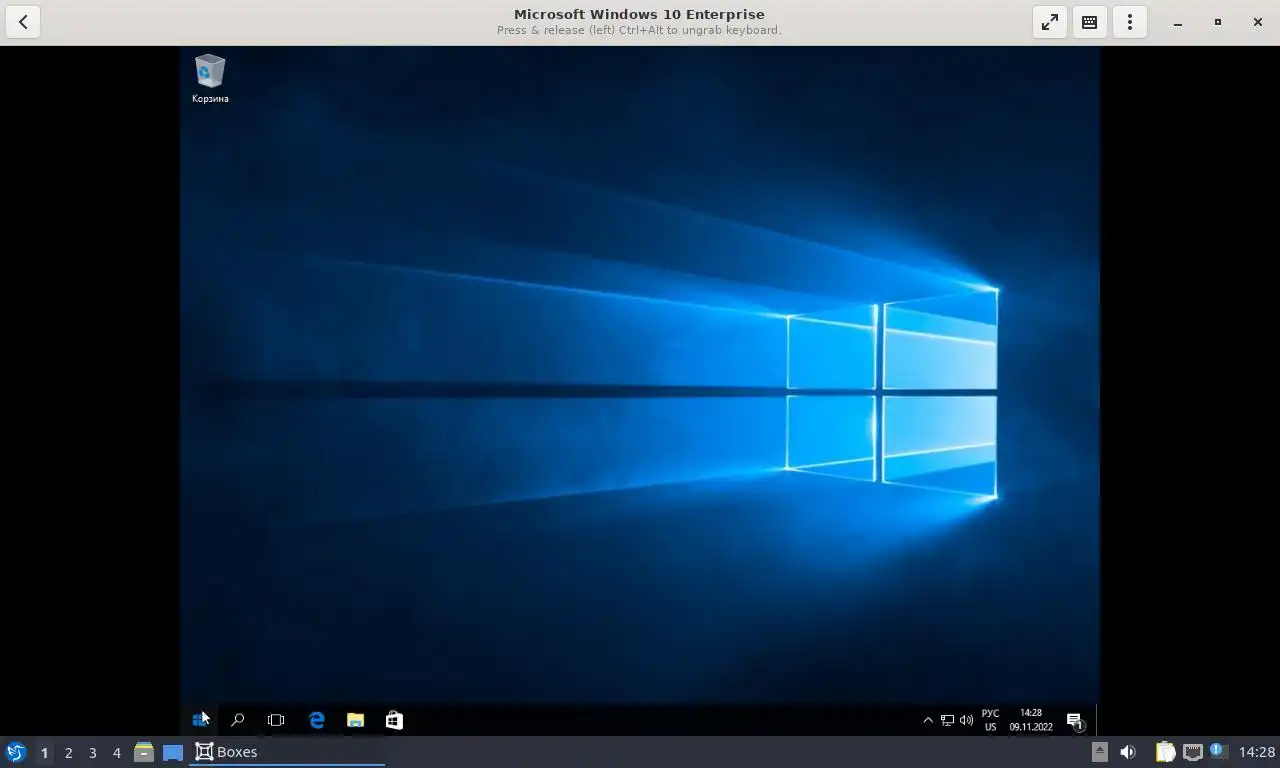
Task: Click the blue show-desktop icon in host panel
Action: (173, 752)
